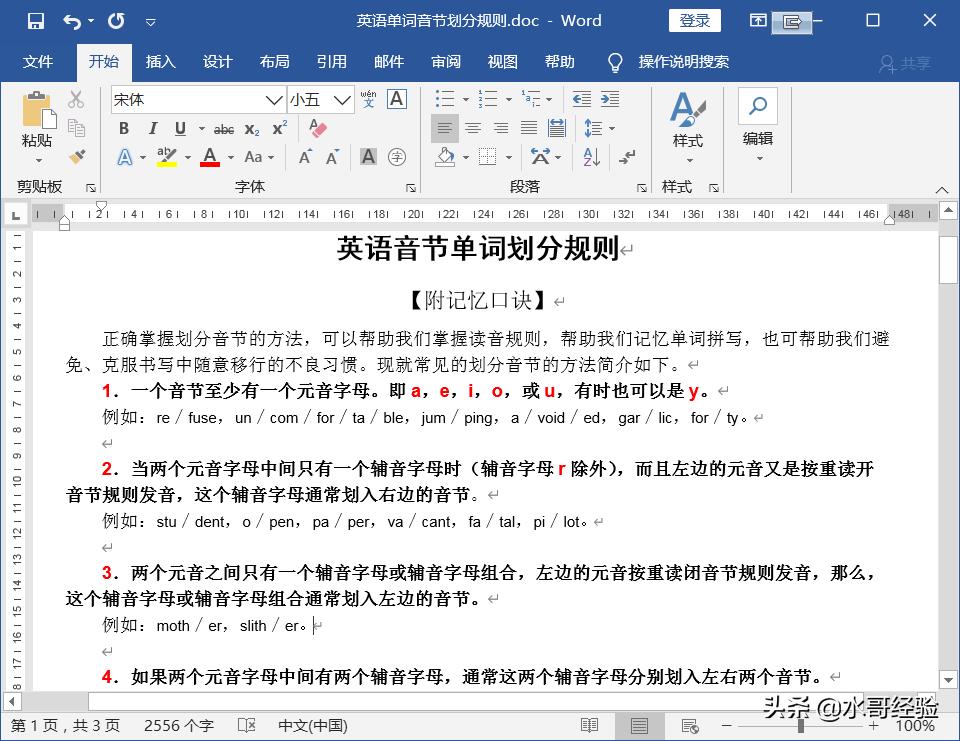The height and width of the screenshot is (741, 960).
Task: Expand the line spacing options dropdown
Action: [x=612, y=129]
